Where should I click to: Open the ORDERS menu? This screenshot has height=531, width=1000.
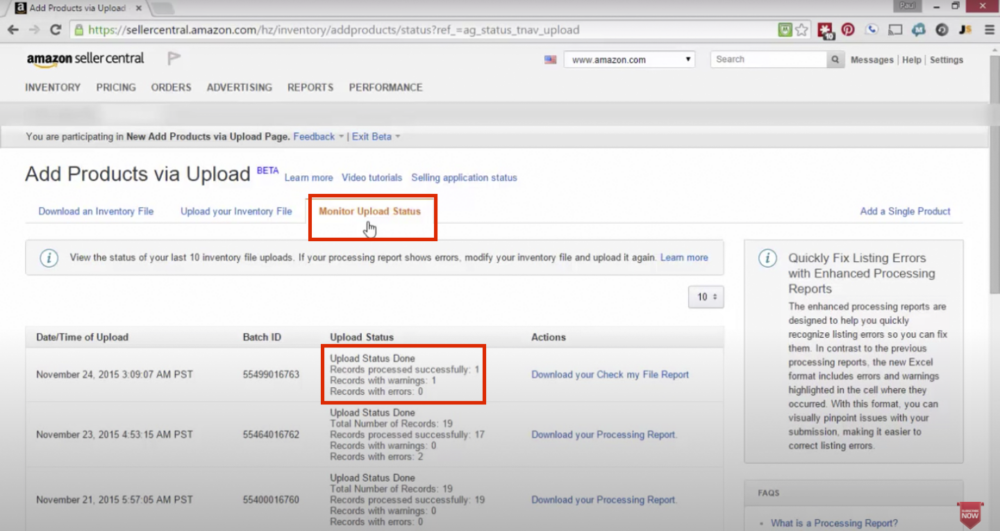point(171,87)
